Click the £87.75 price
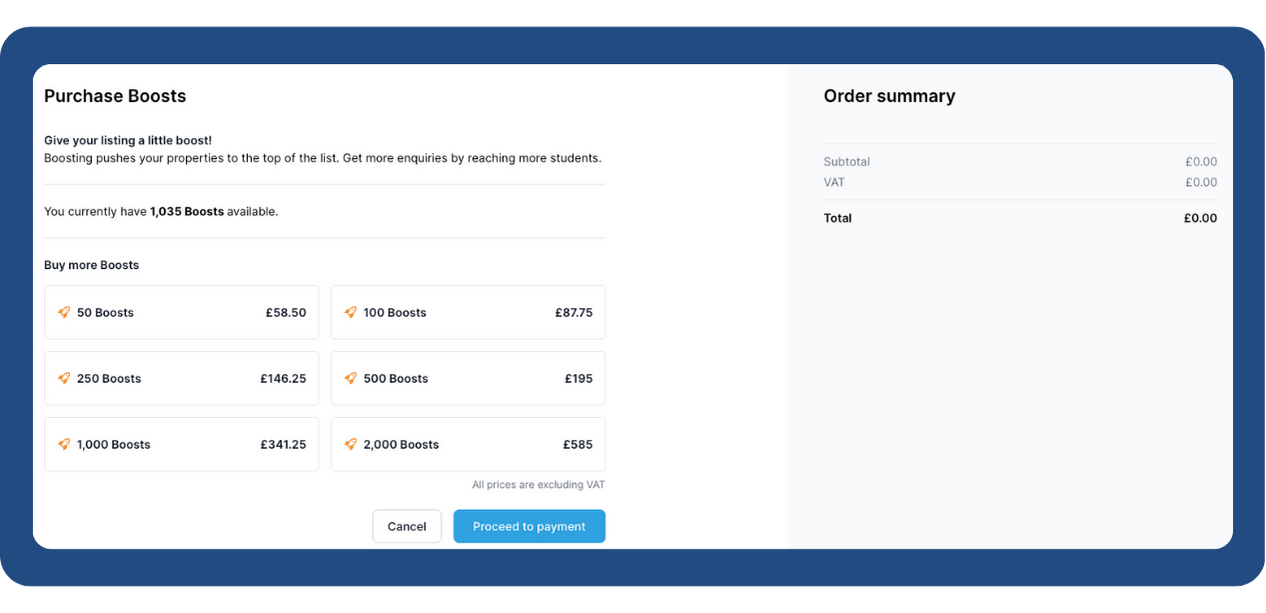 click(574, 313)
